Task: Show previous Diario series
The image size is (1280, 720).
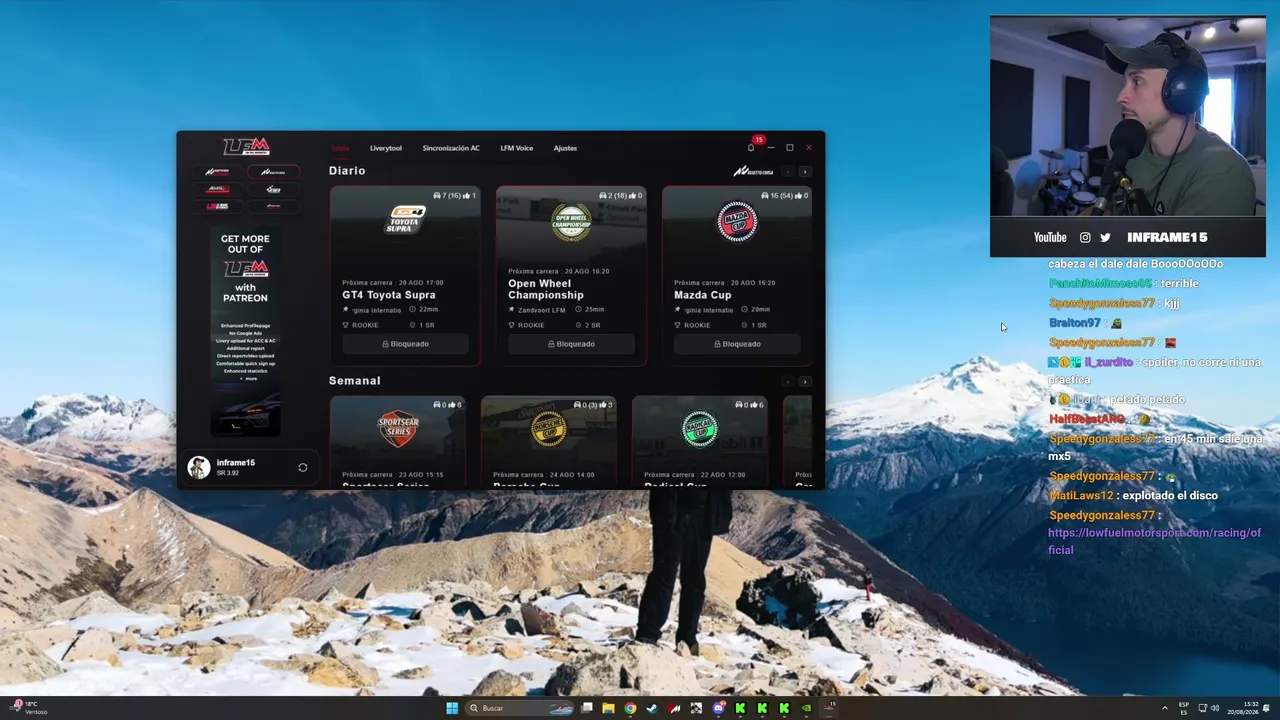Action: [788, 172]
